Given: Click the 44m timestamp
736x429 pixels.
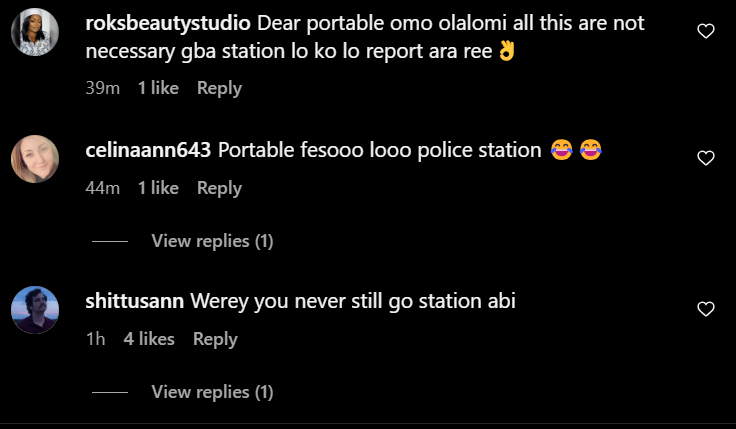Looking at the screenshot, I should point(103,188).
